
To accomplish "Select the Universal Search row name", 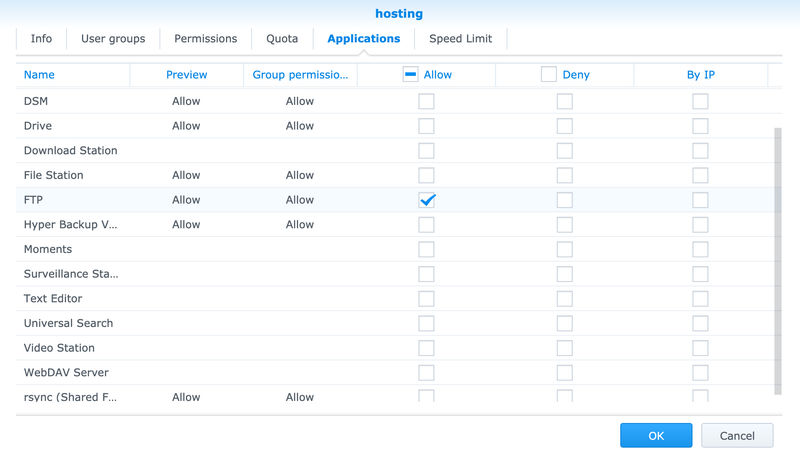I will (68, 323).
